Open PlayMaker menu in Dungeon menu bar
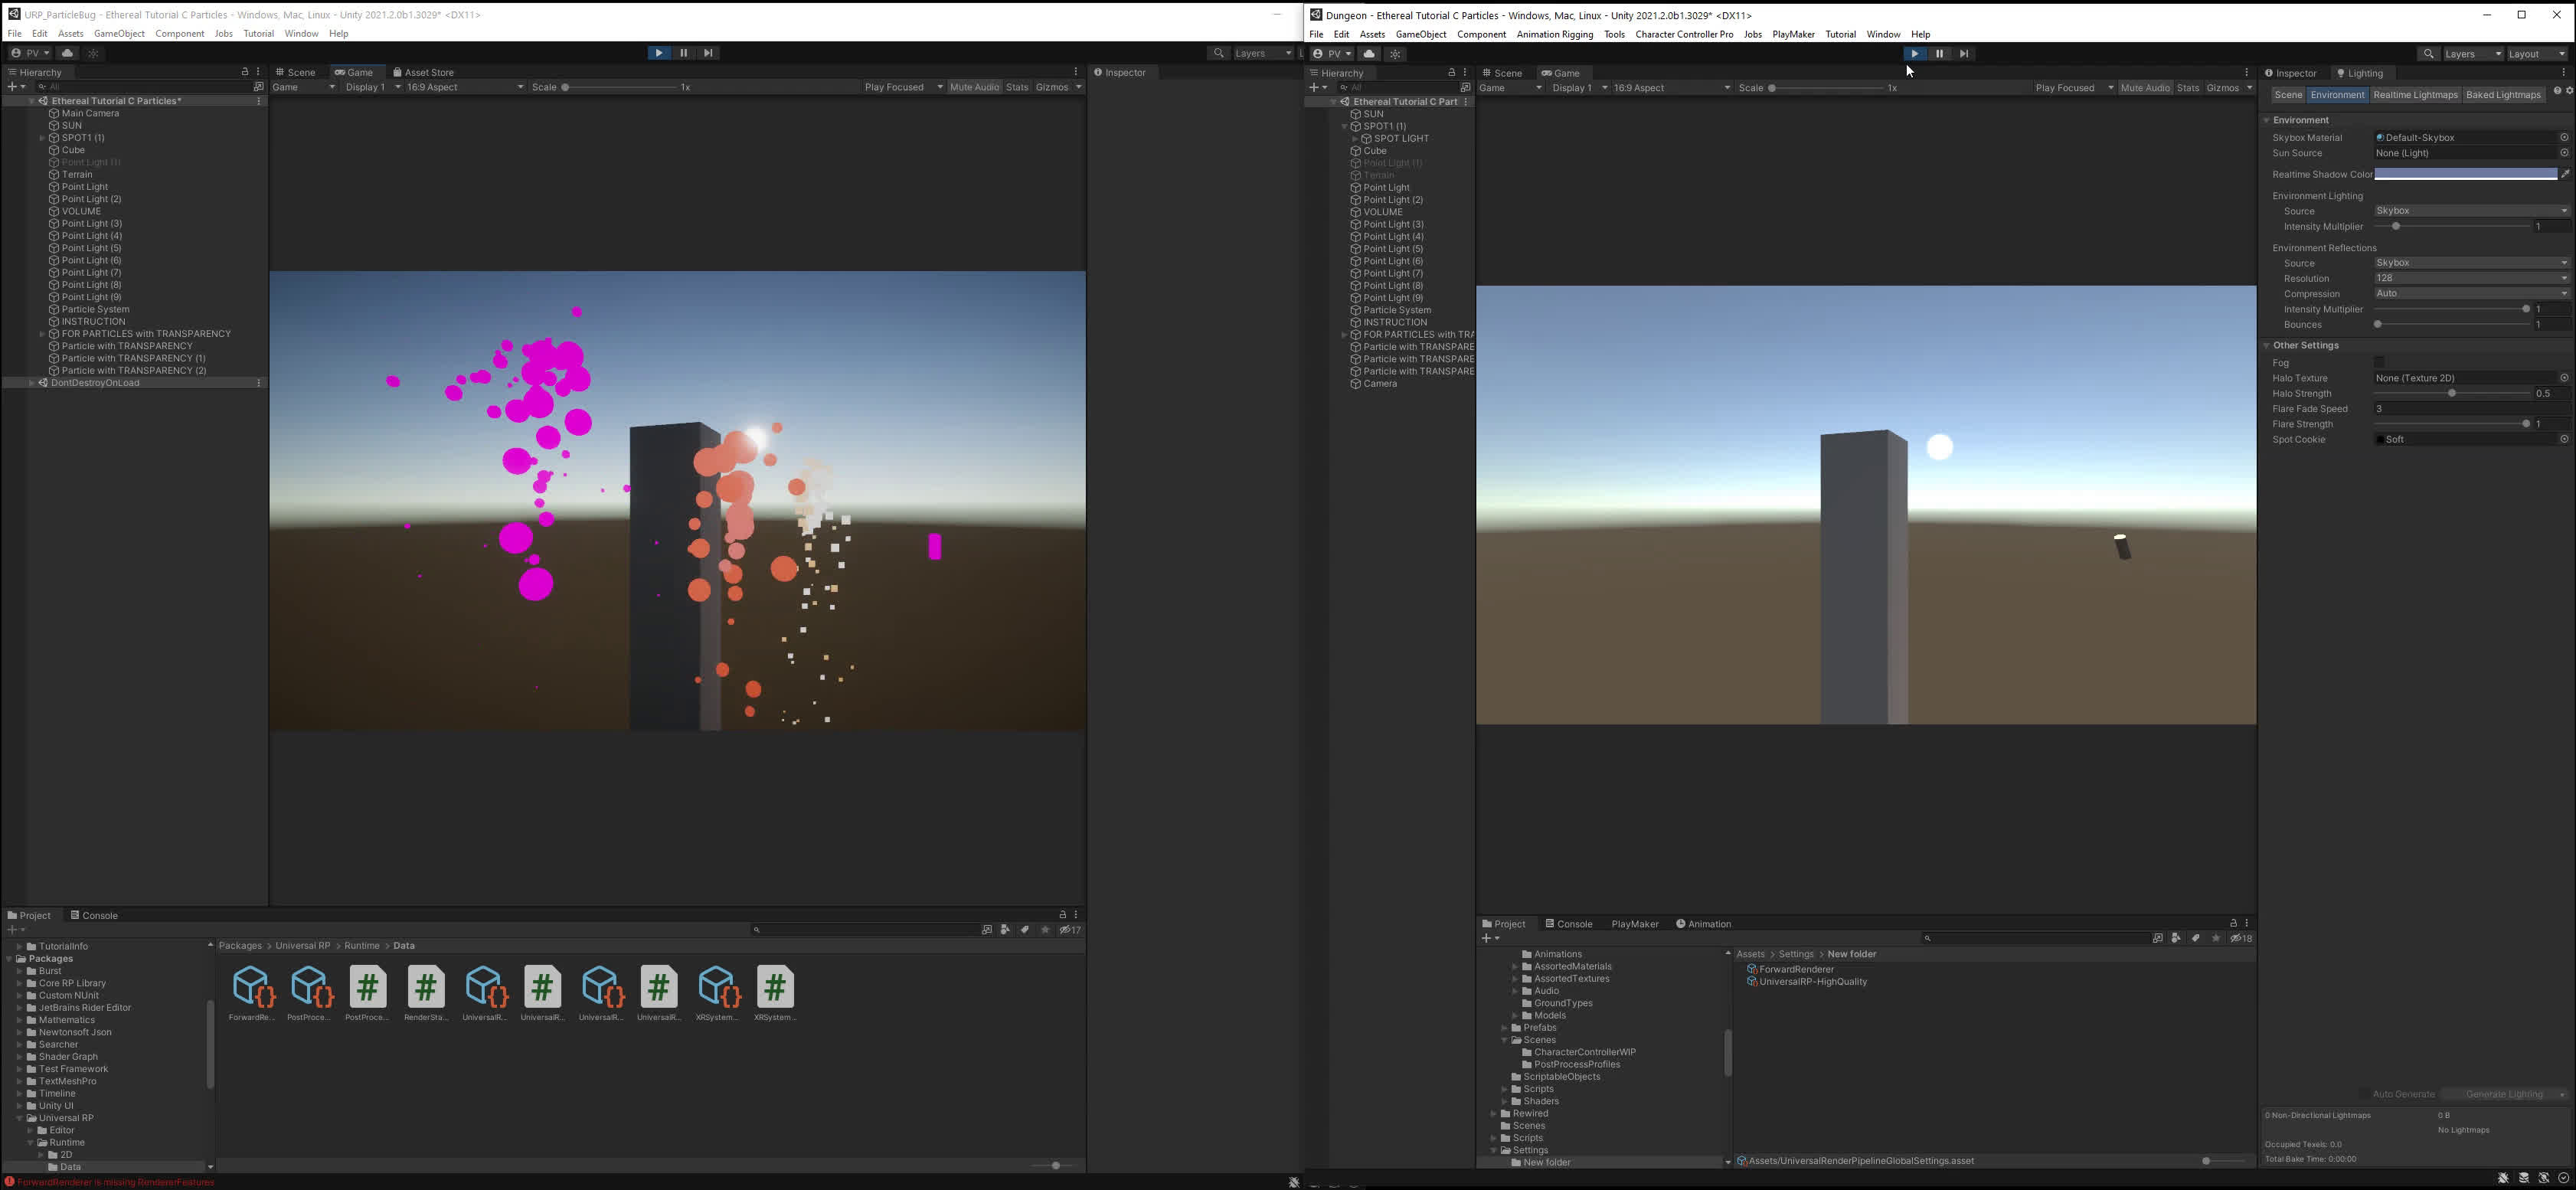Image resolution: width=2576 pixels, height=1190 pixels. click(1793, 34)
